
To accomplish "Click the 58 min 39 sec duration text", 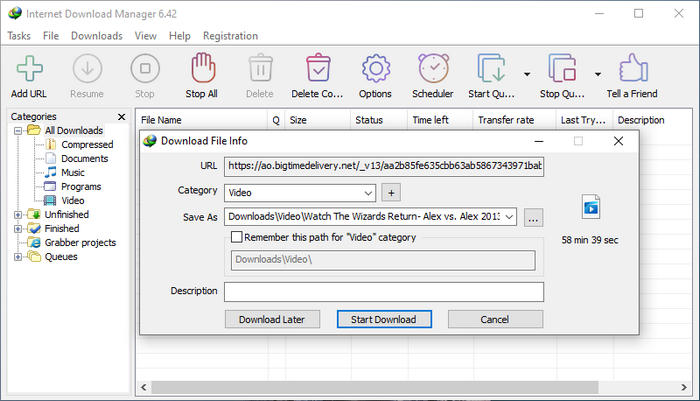I will tap(590, 240).
